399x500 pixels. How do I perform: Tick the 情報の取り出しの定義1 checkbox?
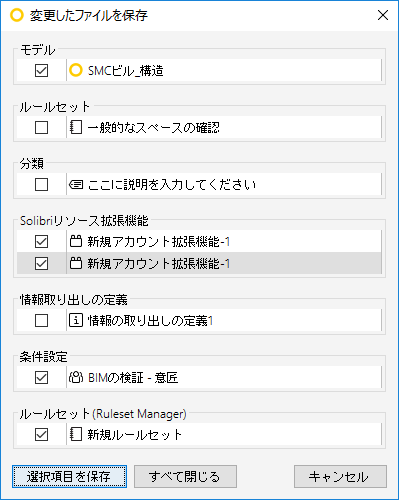click(x=41, y=320)
